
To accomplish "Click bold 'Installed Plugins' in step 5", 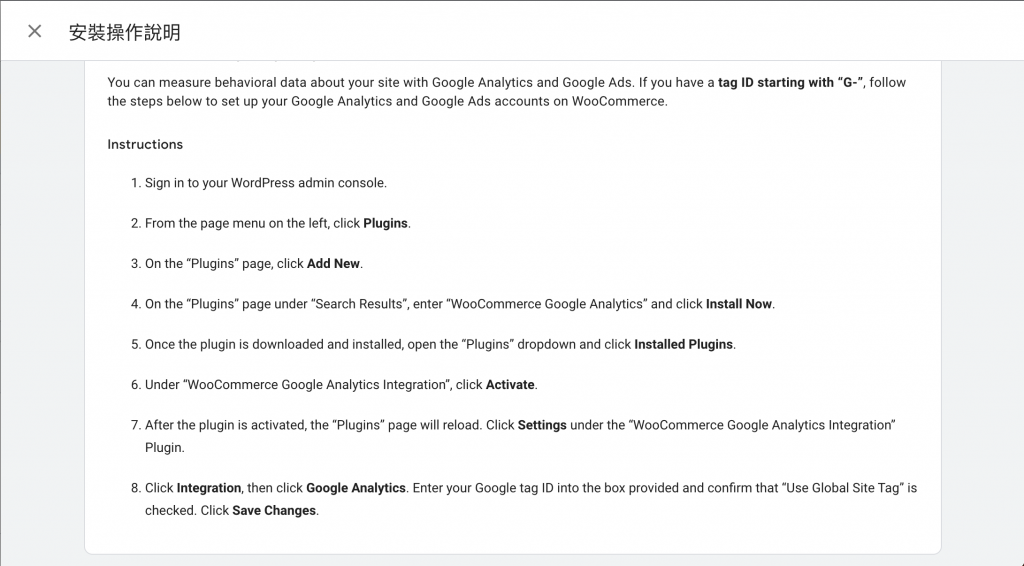I will [684, 344].
